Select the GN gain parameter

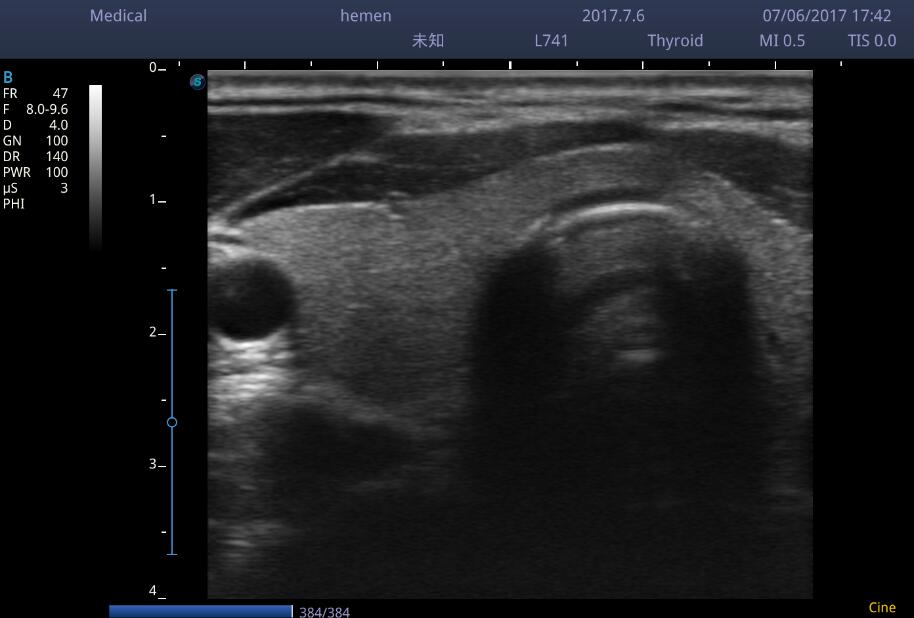point(35,141)
